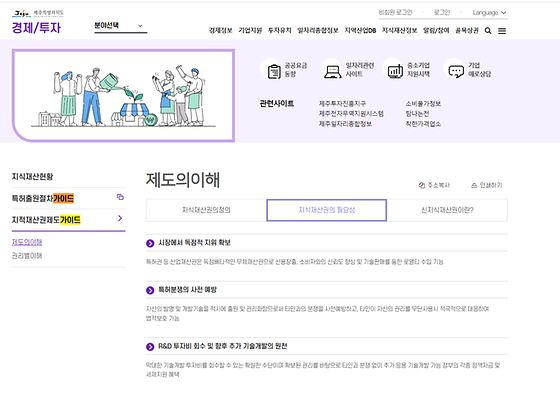Click the 관련사이트 label
This screenshot has height=397, width=560.
[276, 104]
